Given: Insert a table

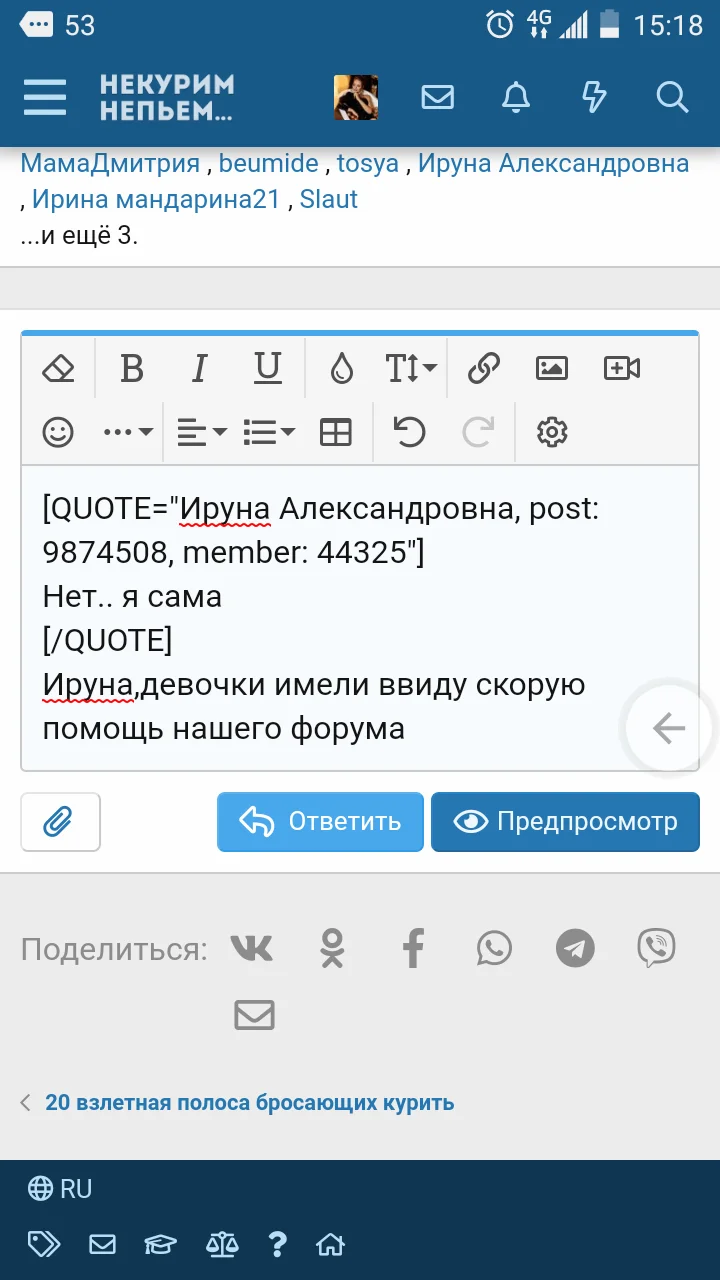Looking at the screenshot, I should click(x=336, y=432).
